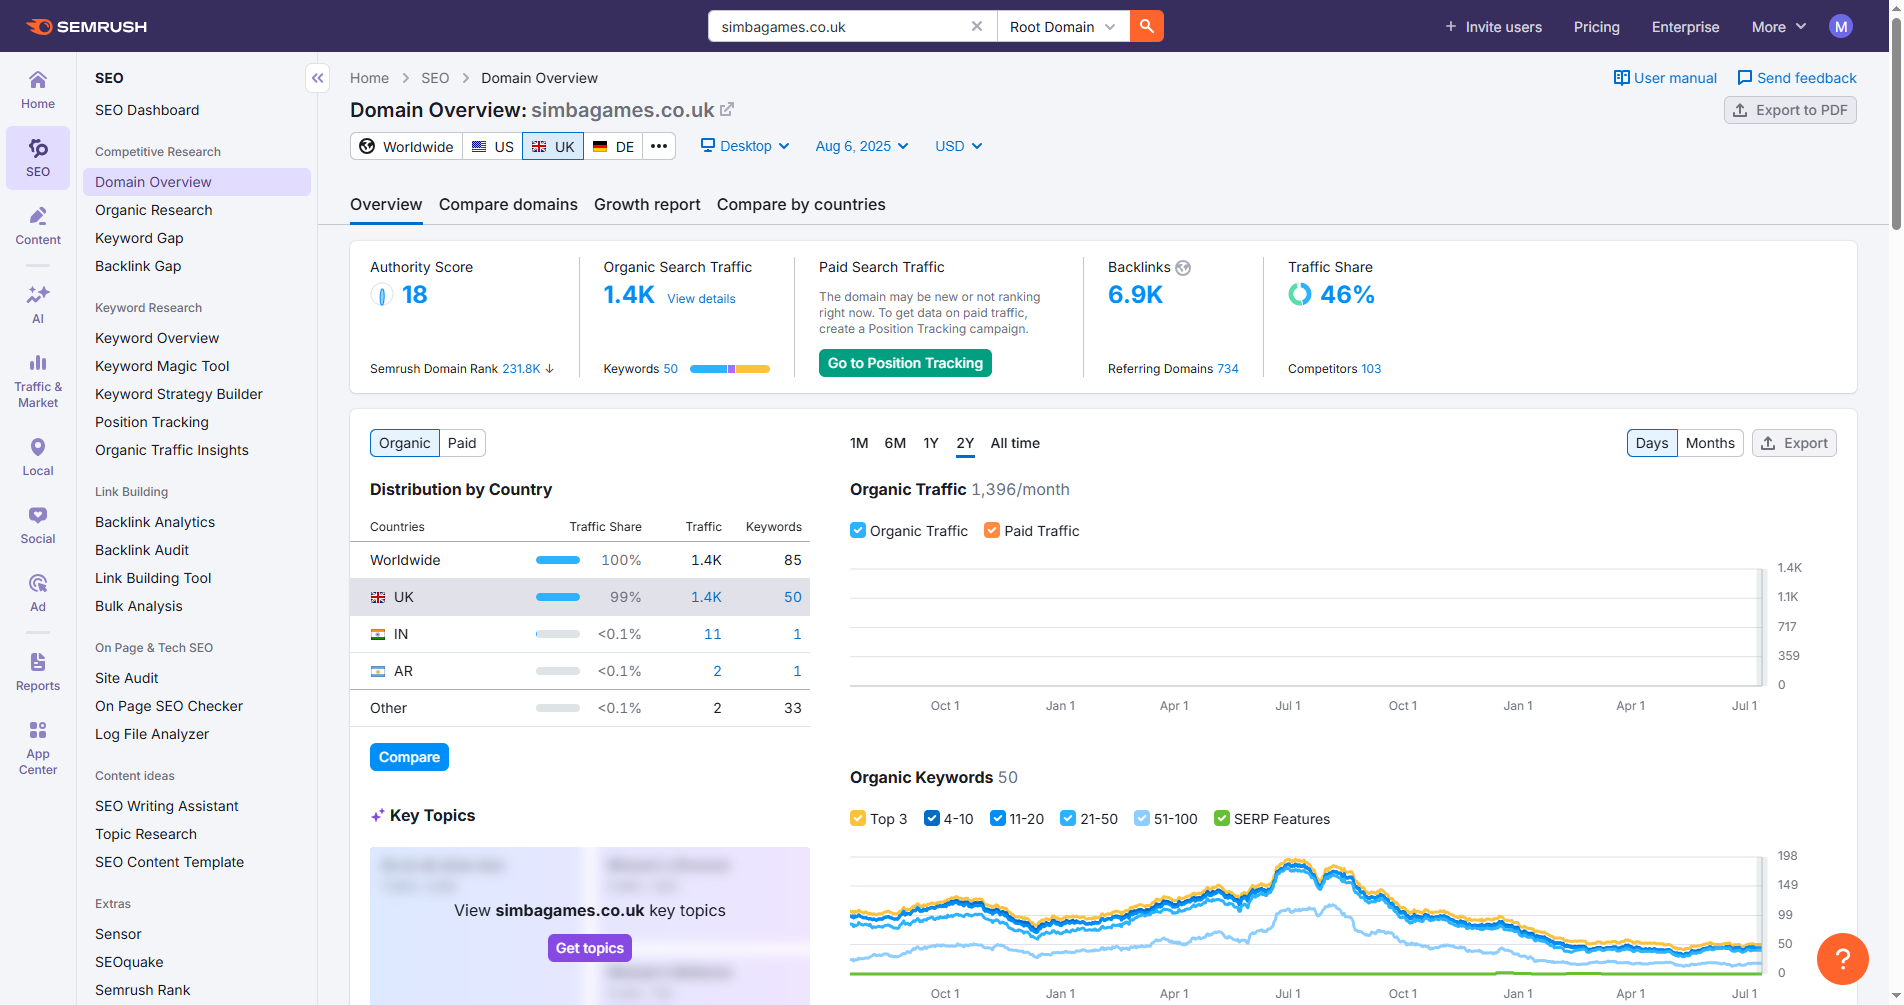Disable the SERP Features checkbox
1904x1005 pixels.
tap(1221, 819)
